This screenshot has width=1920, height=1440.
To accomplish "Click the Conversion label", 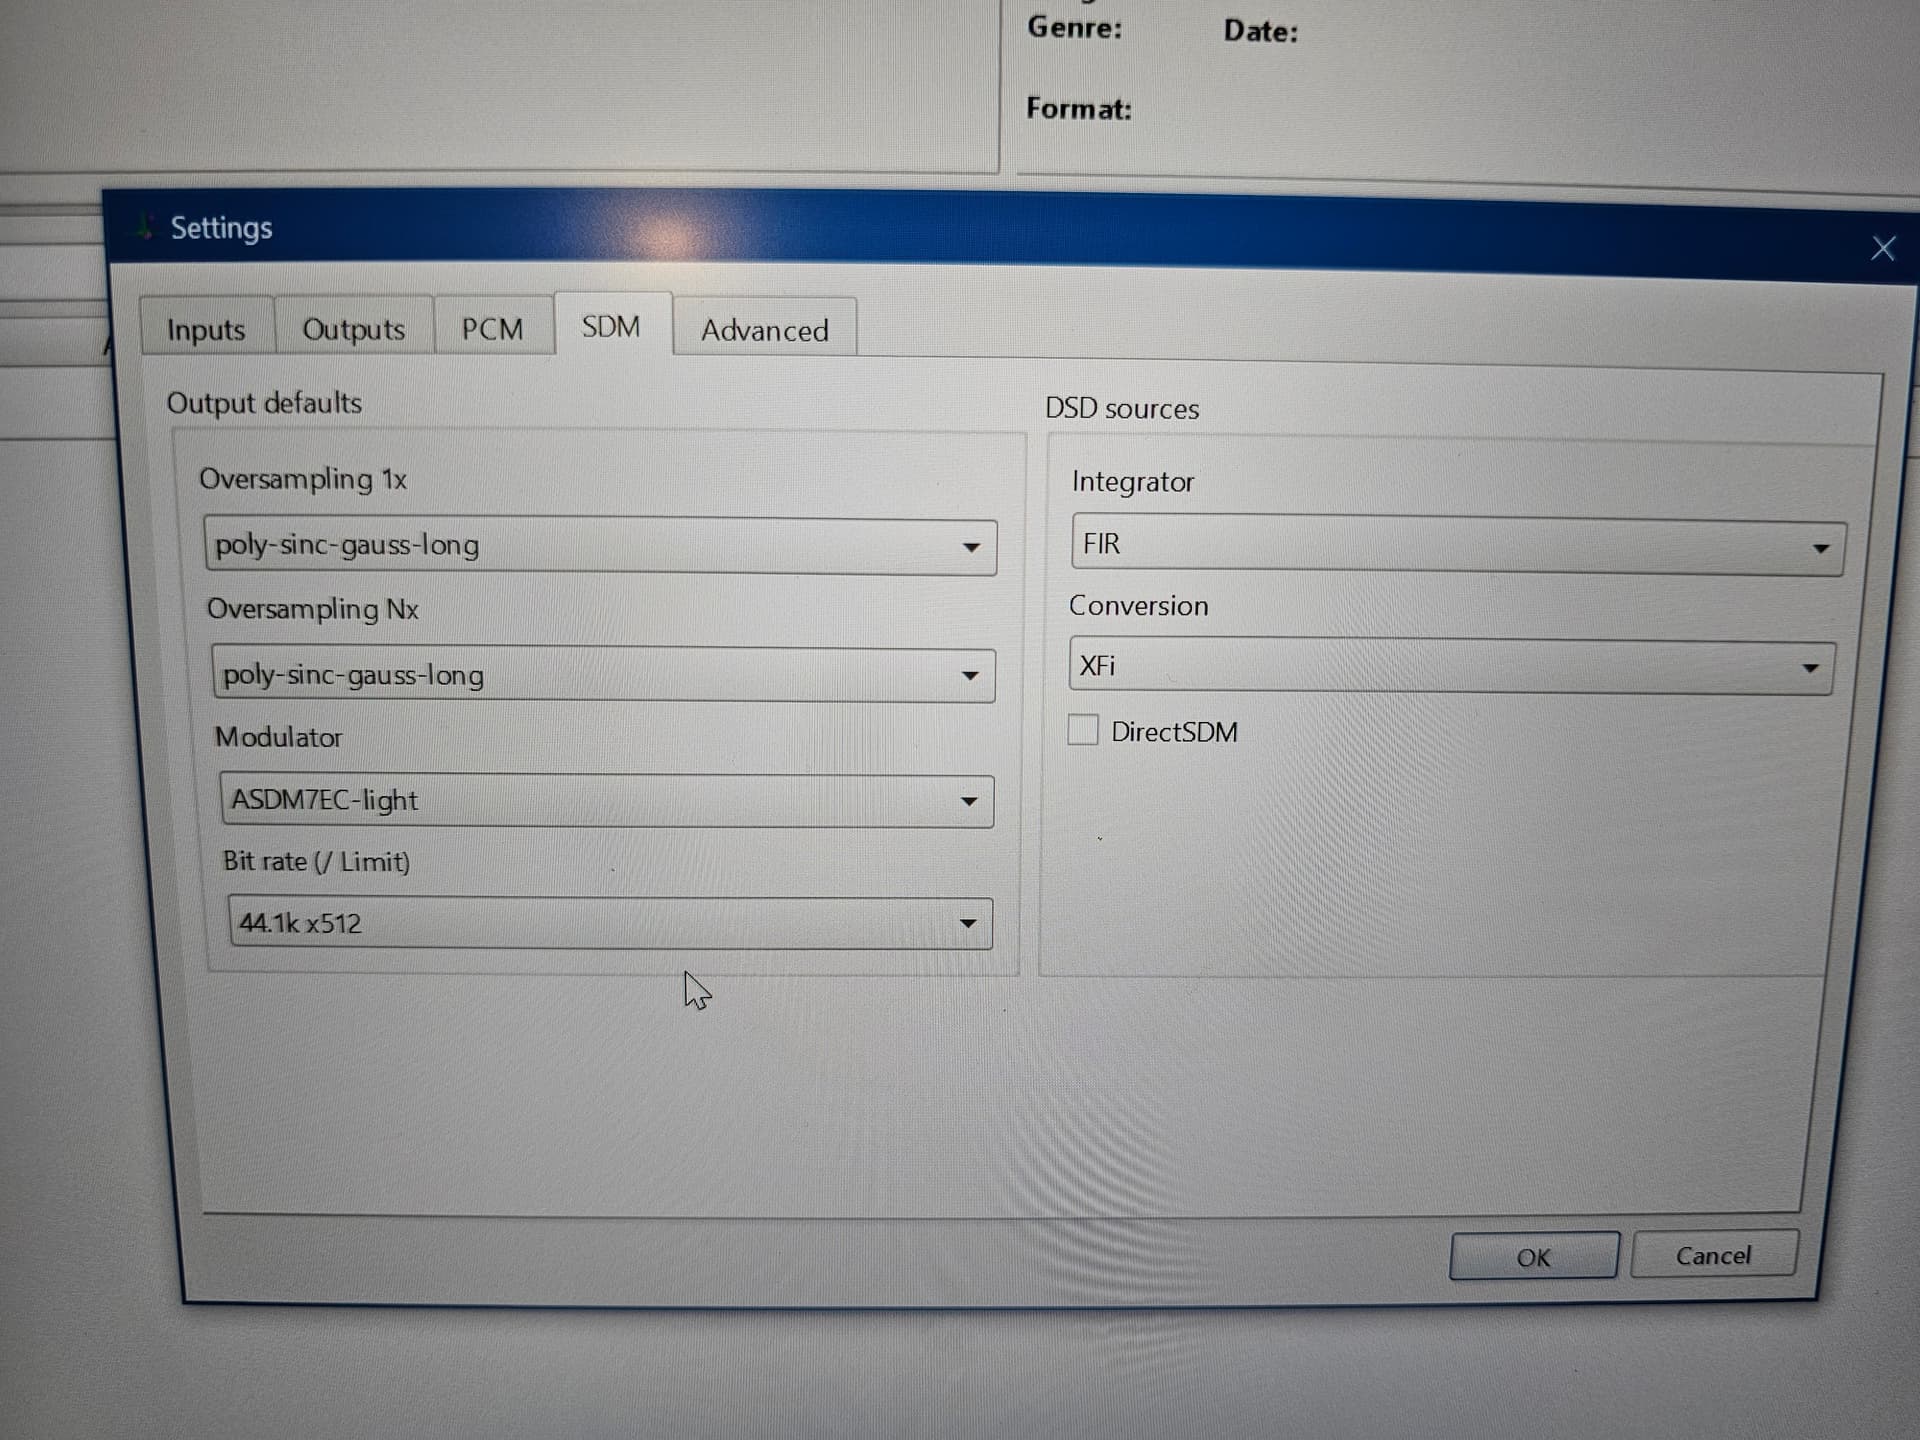I will tap(1138, 606).
